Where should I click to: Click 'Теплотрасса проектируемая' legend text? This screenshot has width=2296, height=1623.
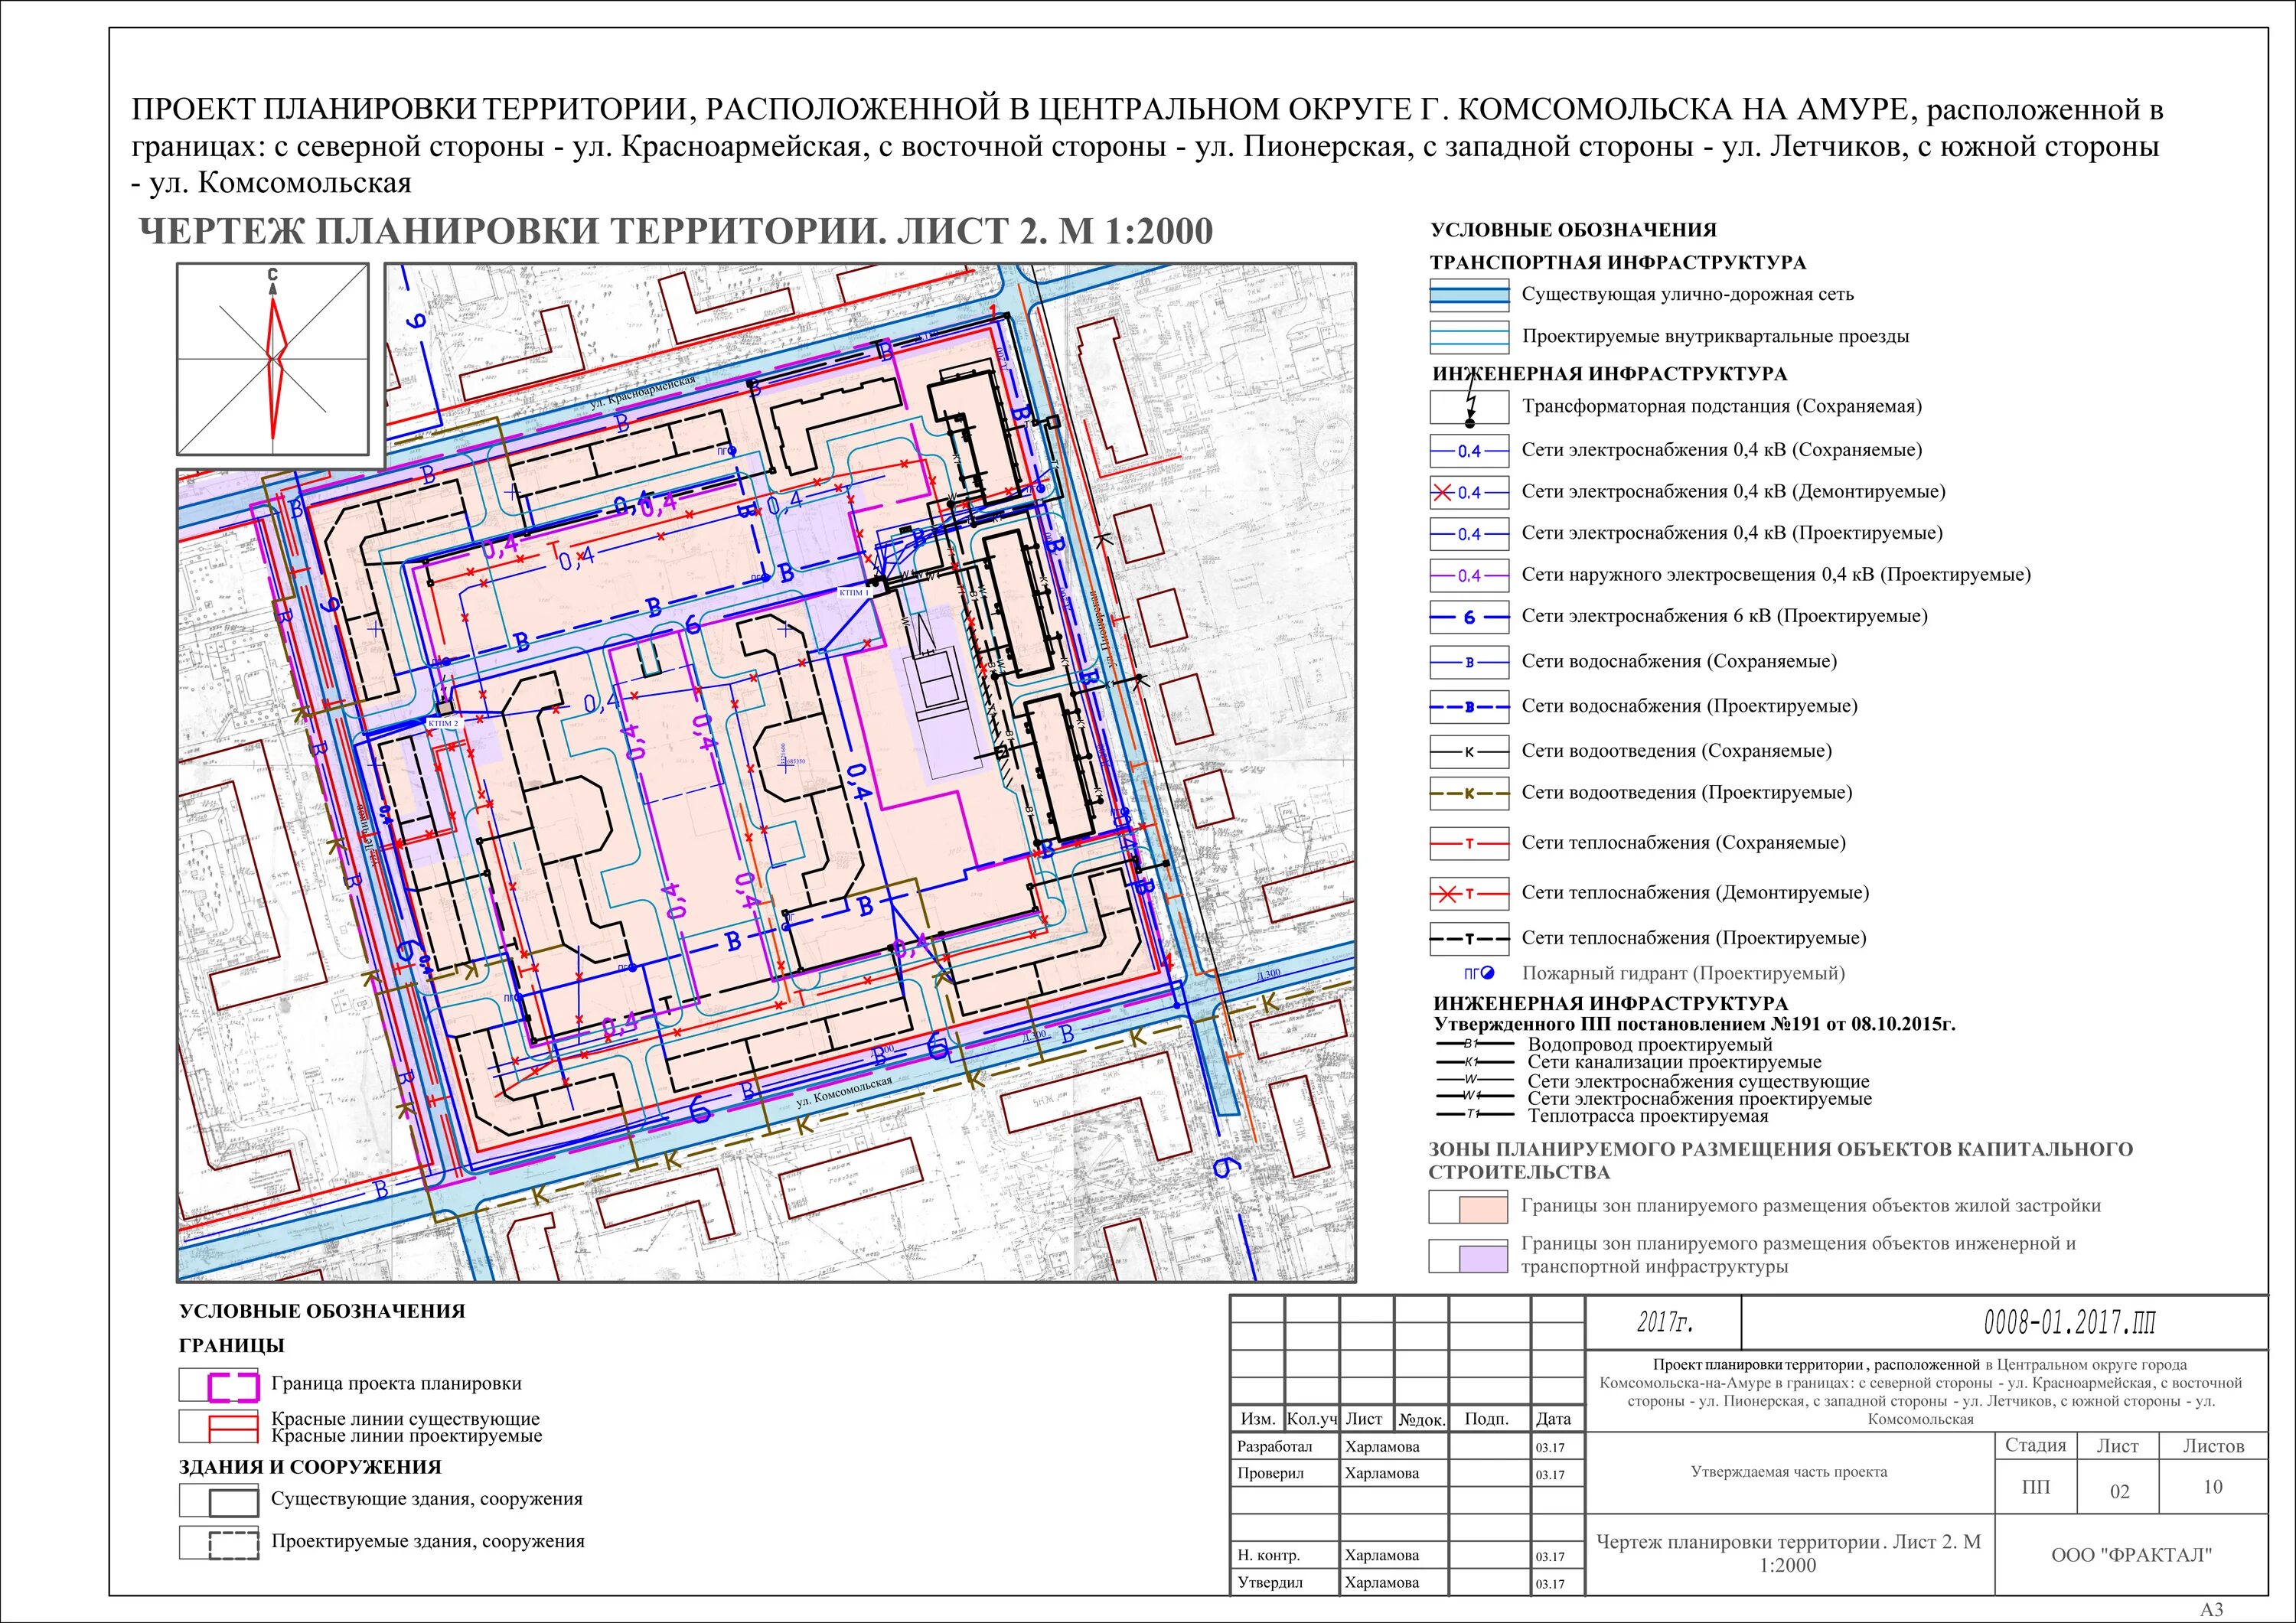point(1648,1115)
